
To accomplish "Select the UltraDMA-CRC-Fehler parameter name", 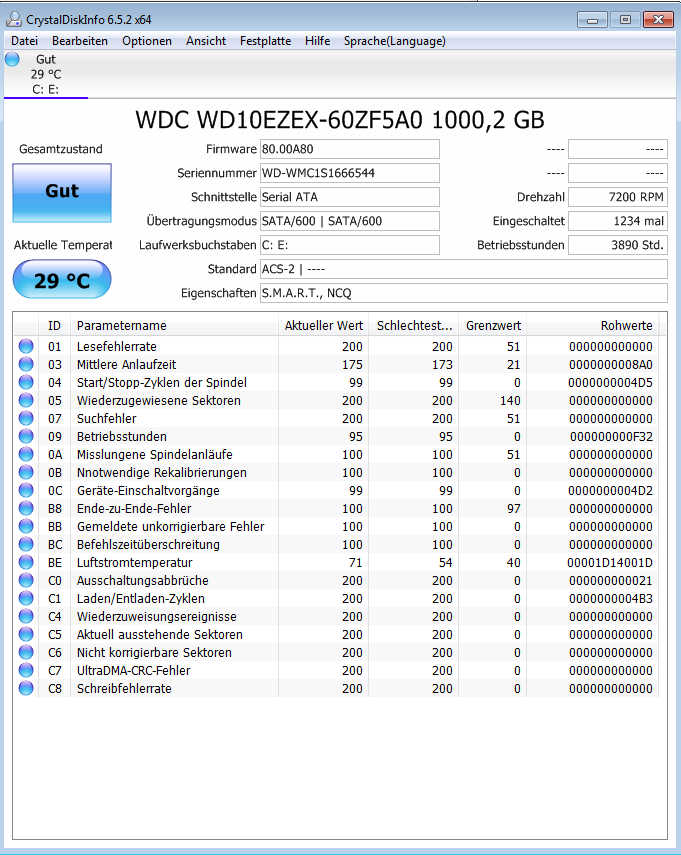I will (x=134, y=670).
